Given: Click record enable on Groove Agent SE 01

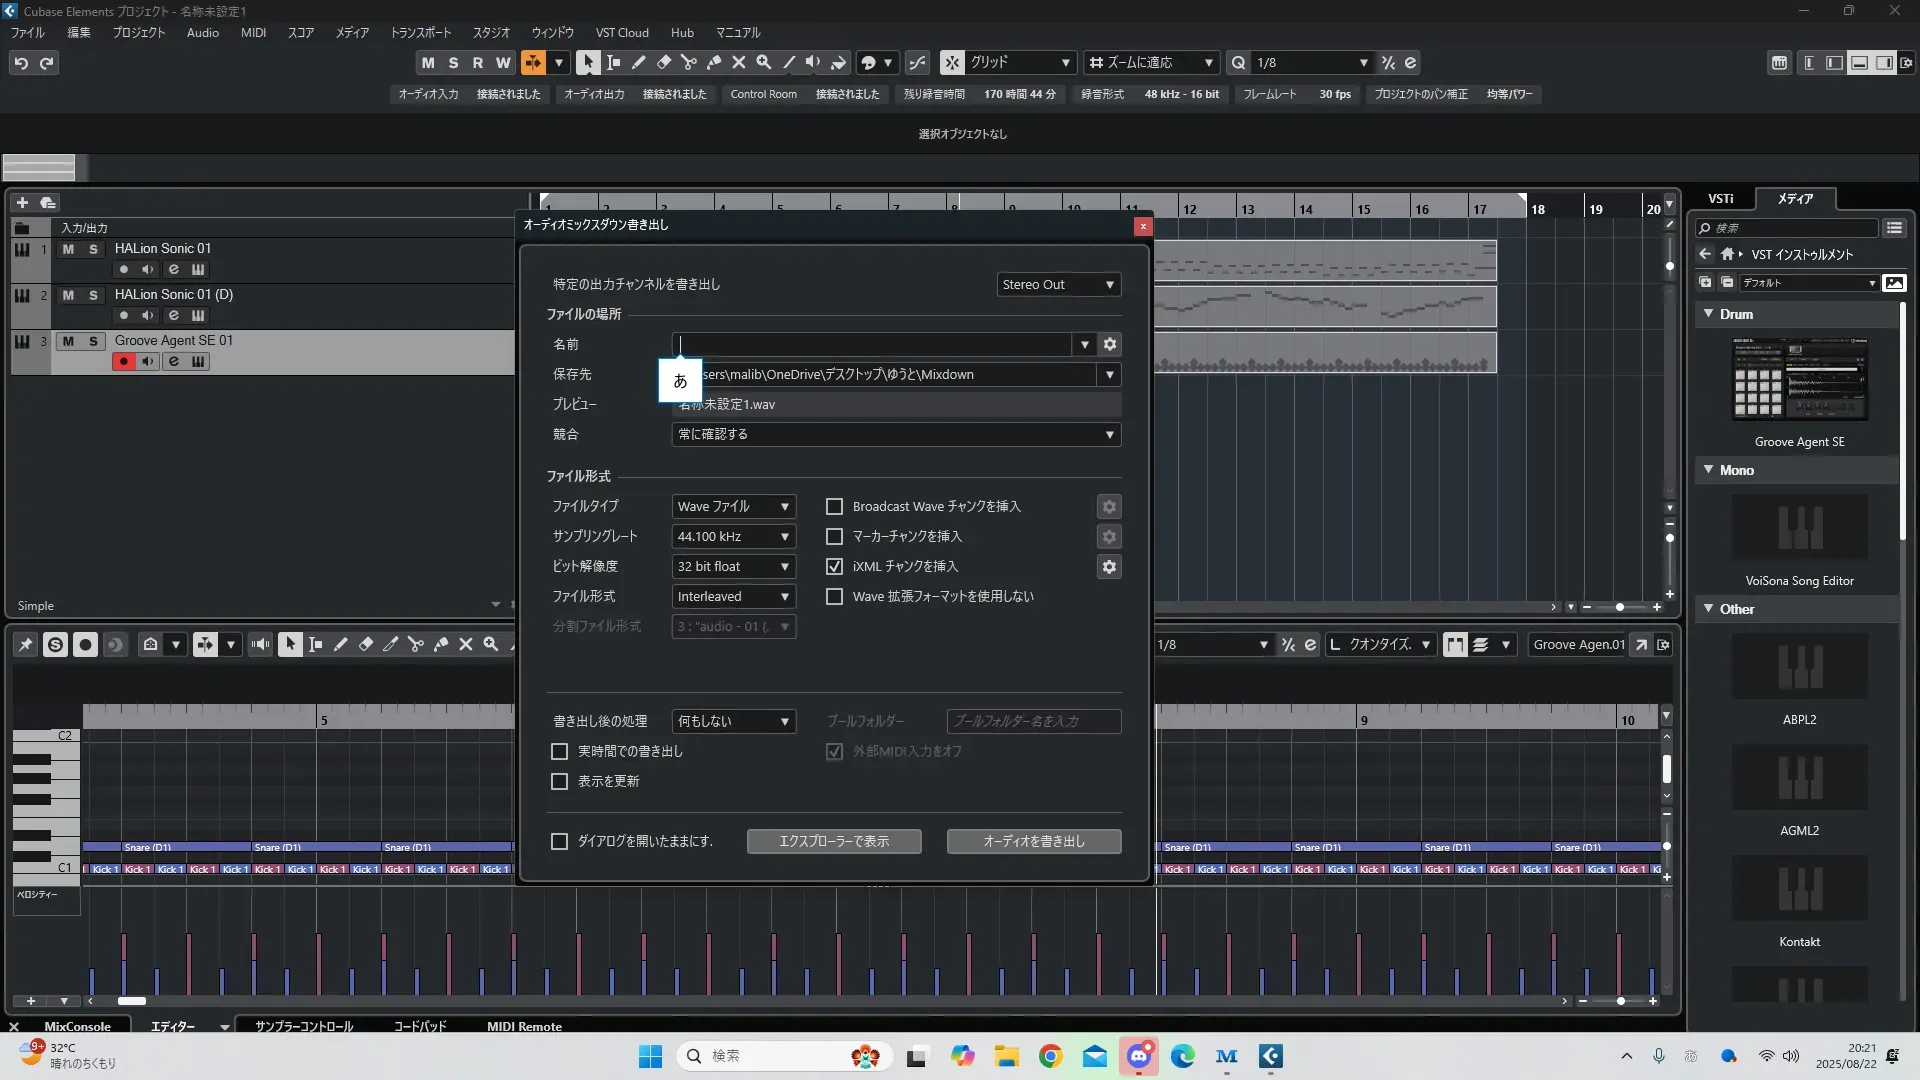Looking at the screenshot, I should coord(123,361).
